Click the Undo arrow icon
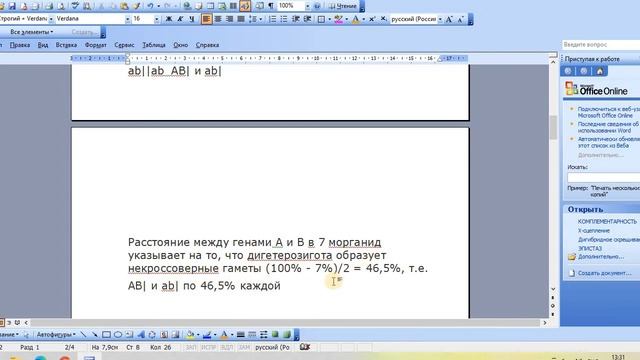640x360 pixels. (x=150, y=6)
